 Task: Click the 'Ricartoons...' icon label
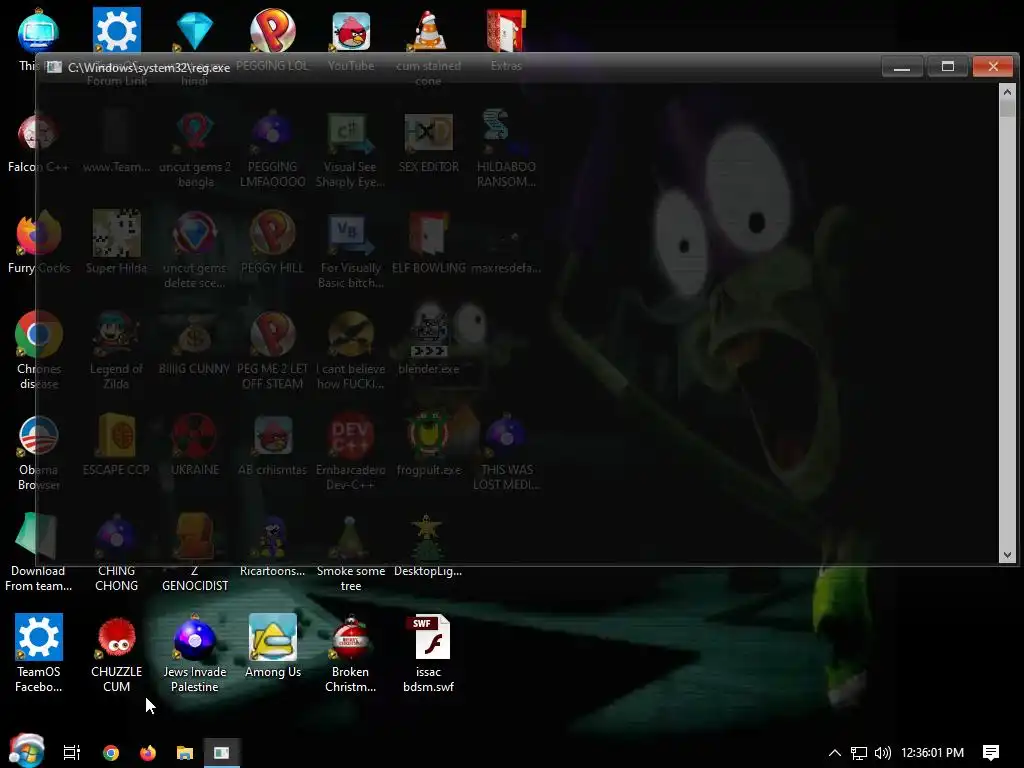pyautogui.click(x=272, y=571)
